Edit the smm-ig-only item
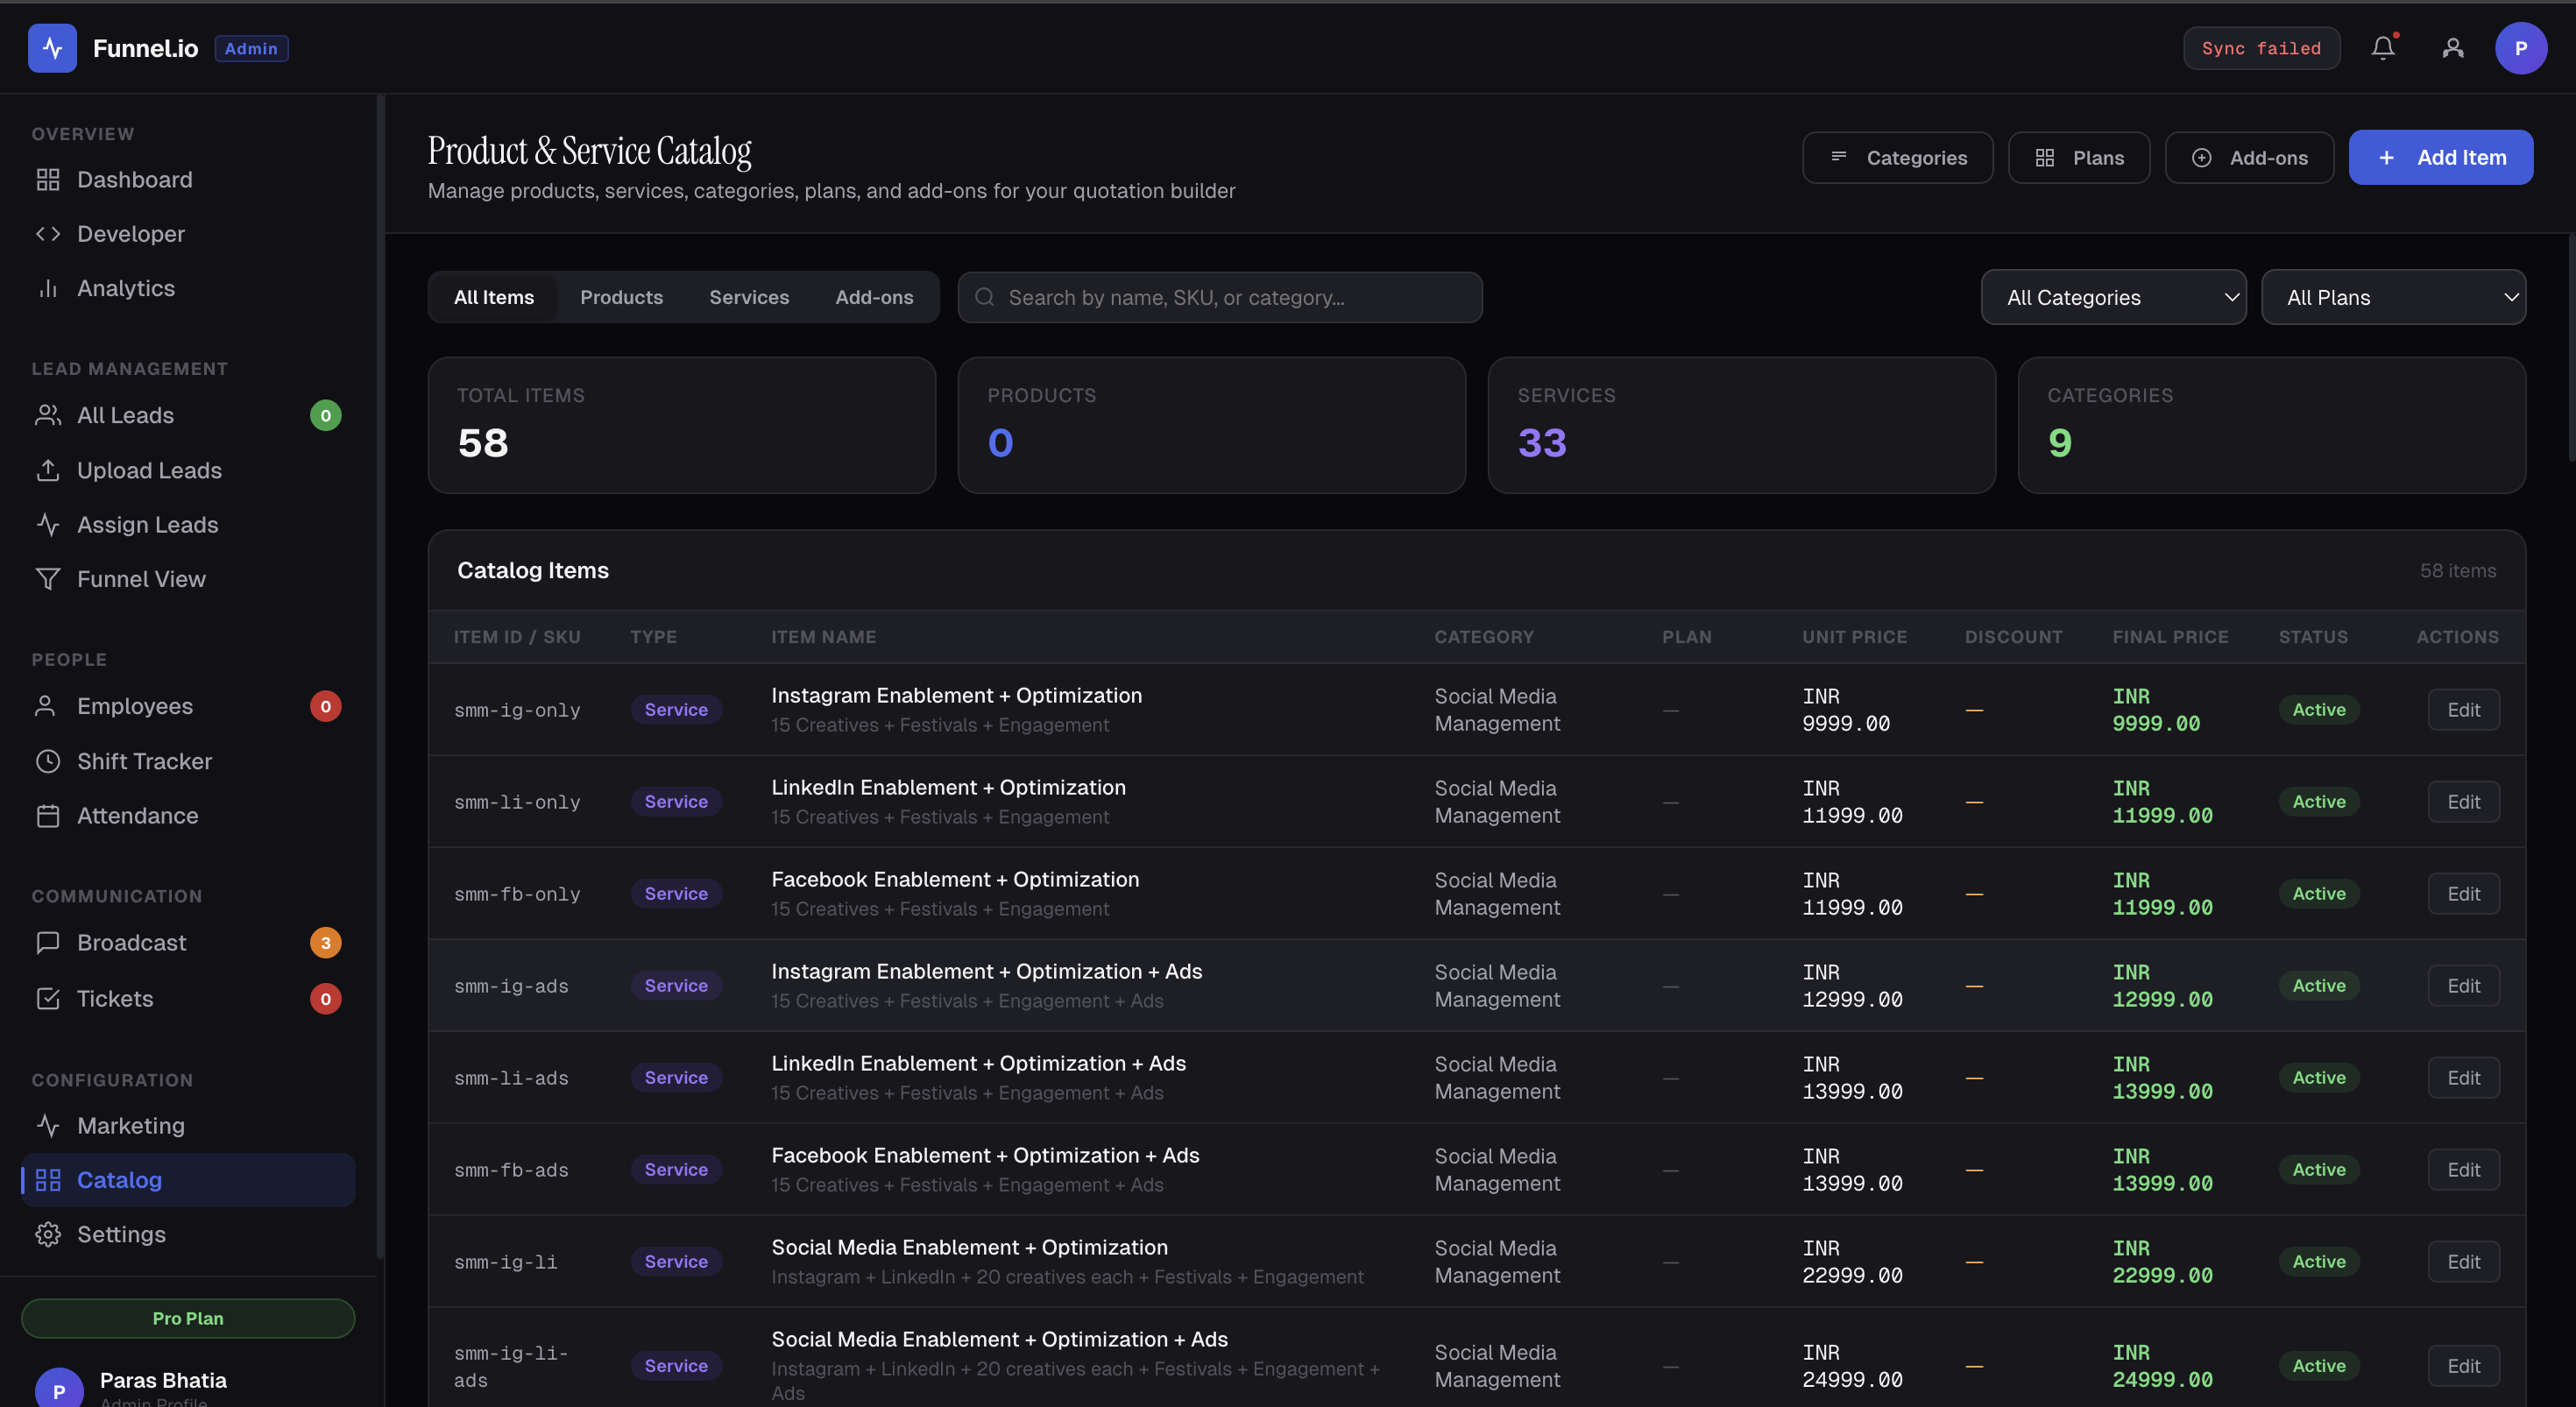 2463,709
